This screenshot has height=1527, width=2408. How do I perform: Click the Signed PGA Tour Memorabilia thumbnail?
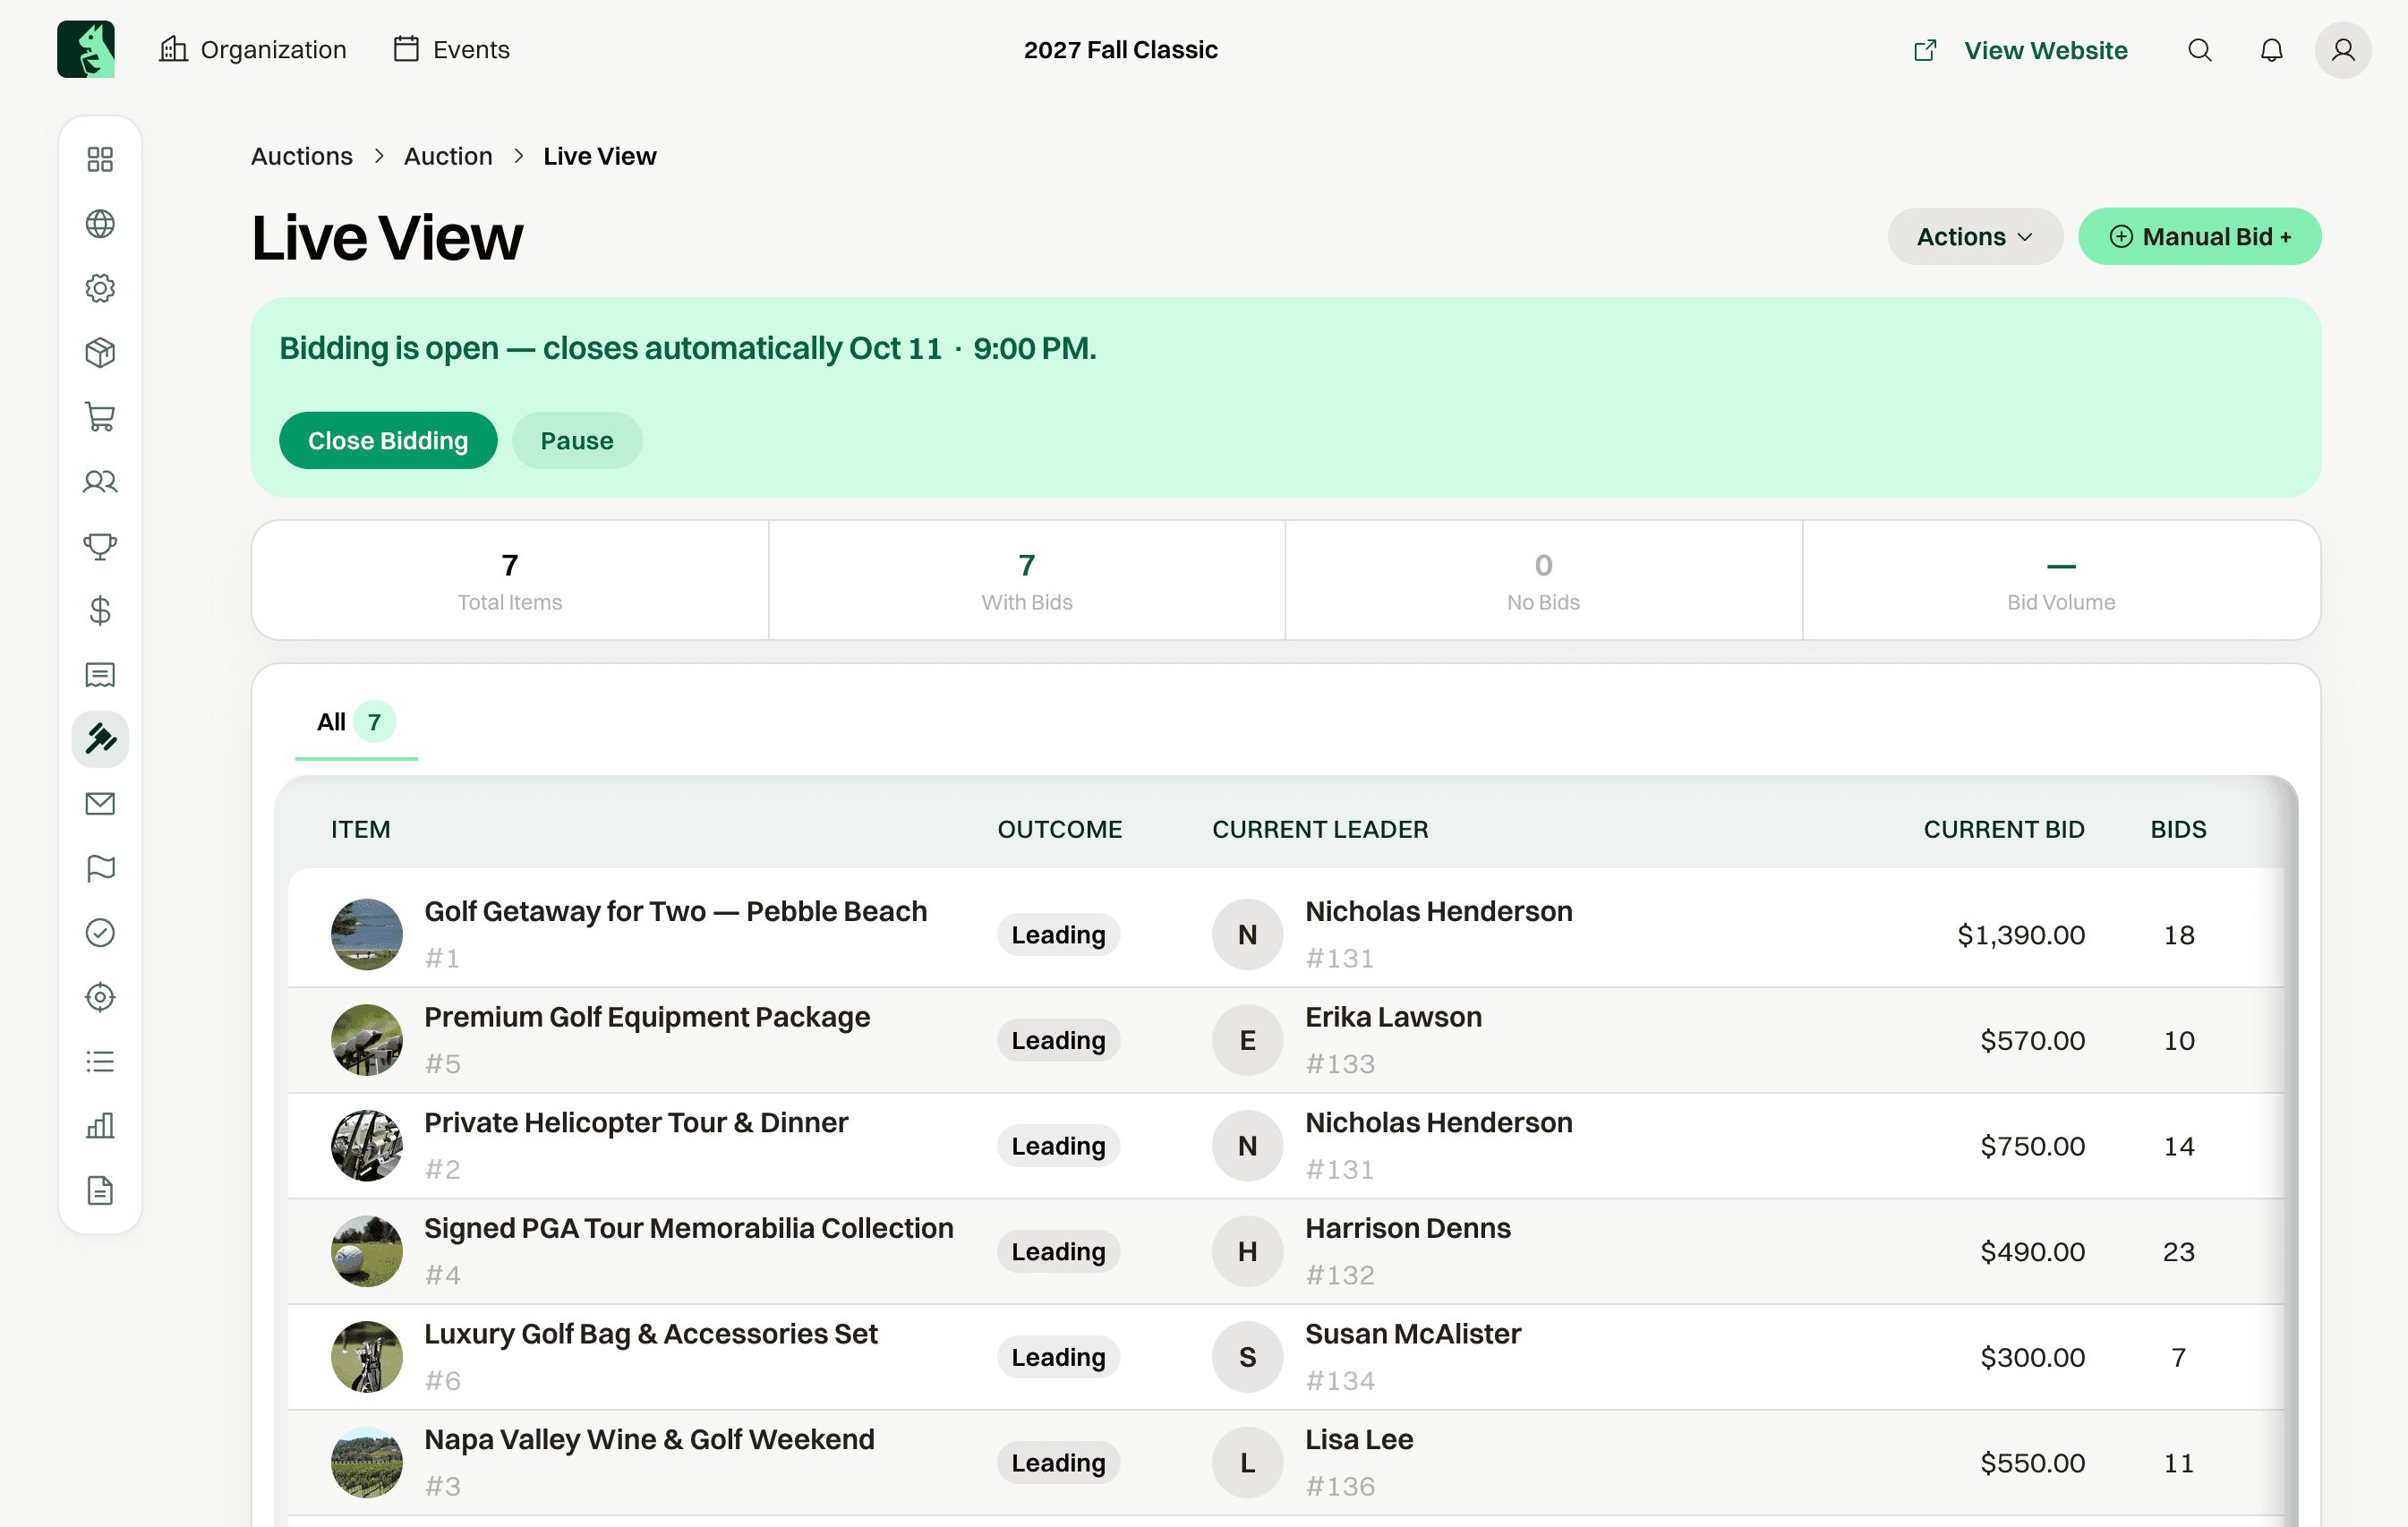click(367, 1251)
